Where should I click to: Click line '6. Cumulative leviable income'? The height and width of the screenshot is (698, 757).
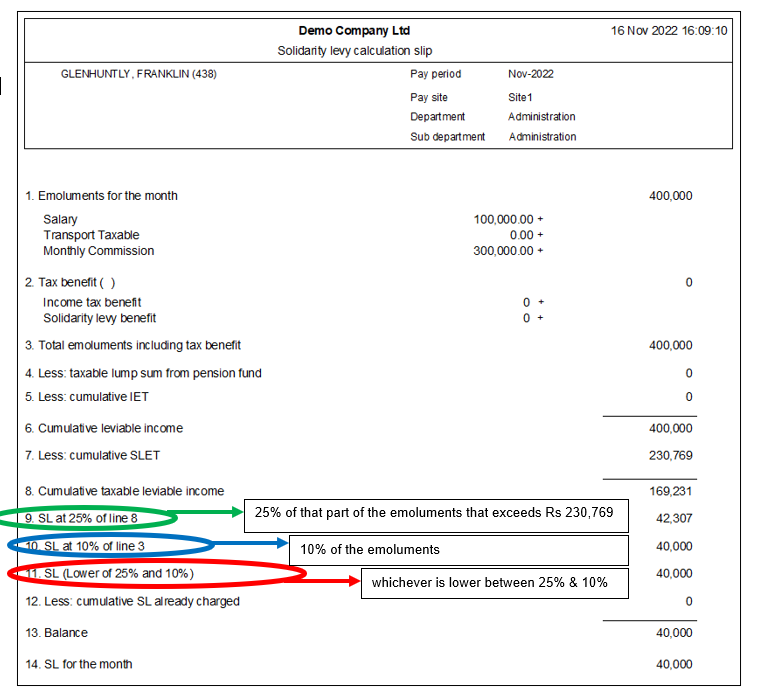[104, 429]
